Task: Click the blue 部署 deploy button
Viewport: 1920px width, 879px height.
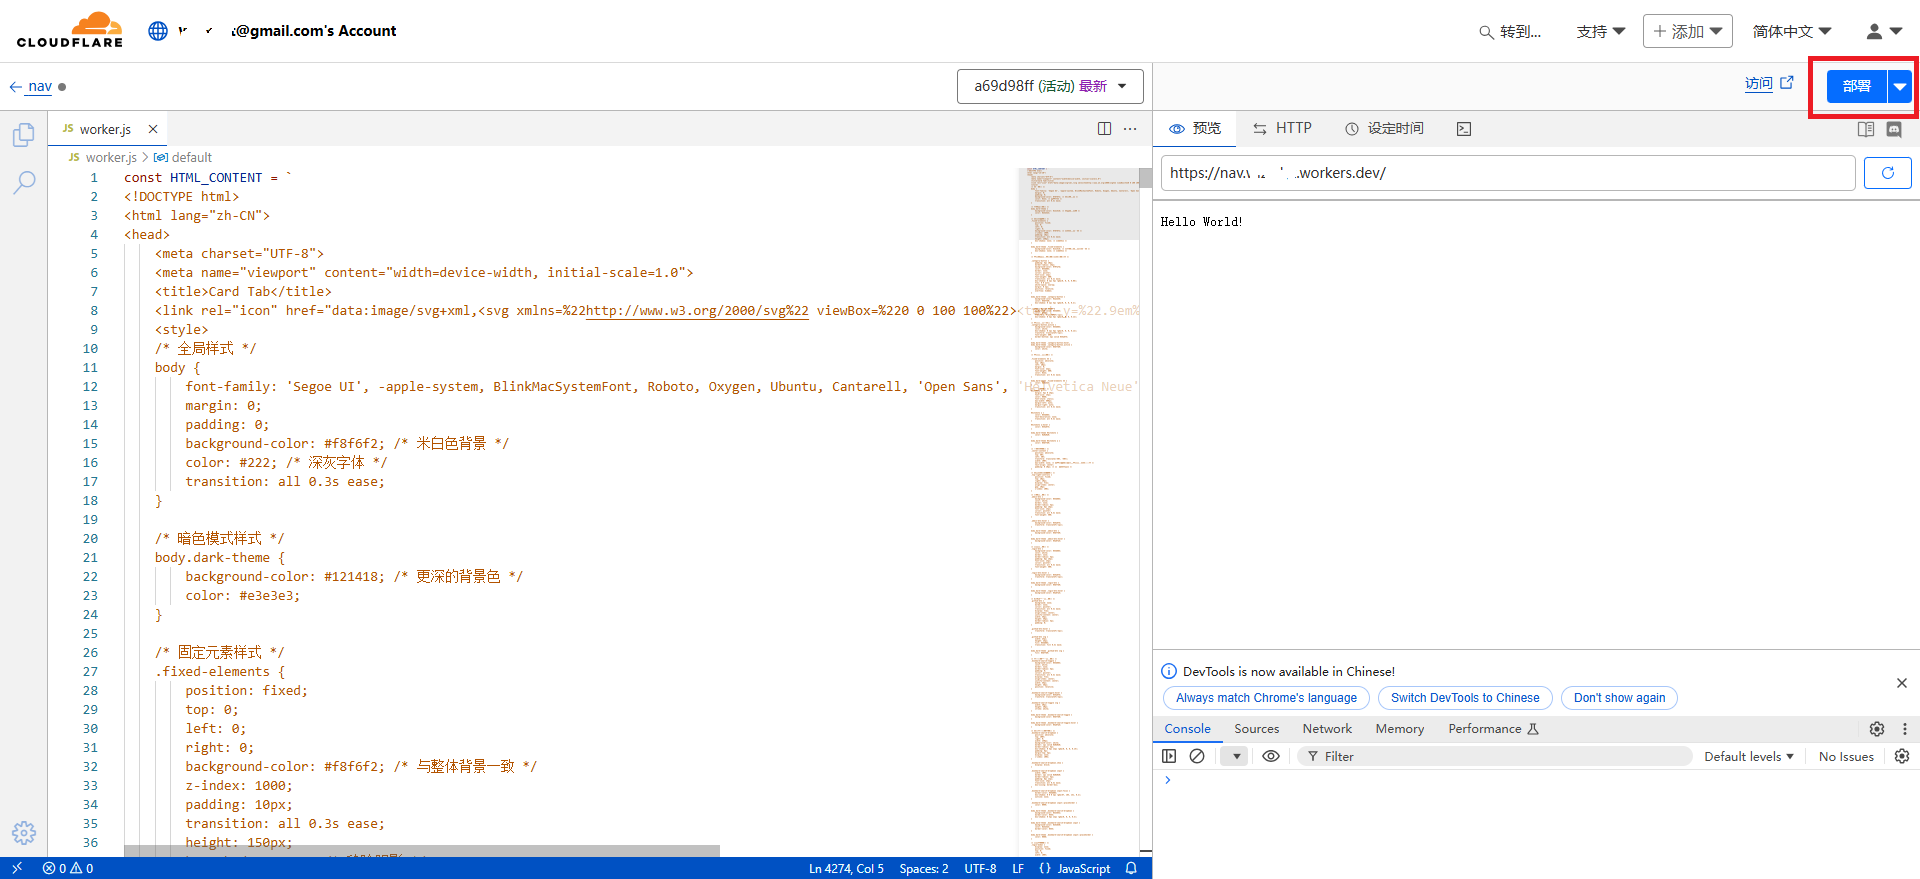Action: 1856,87
